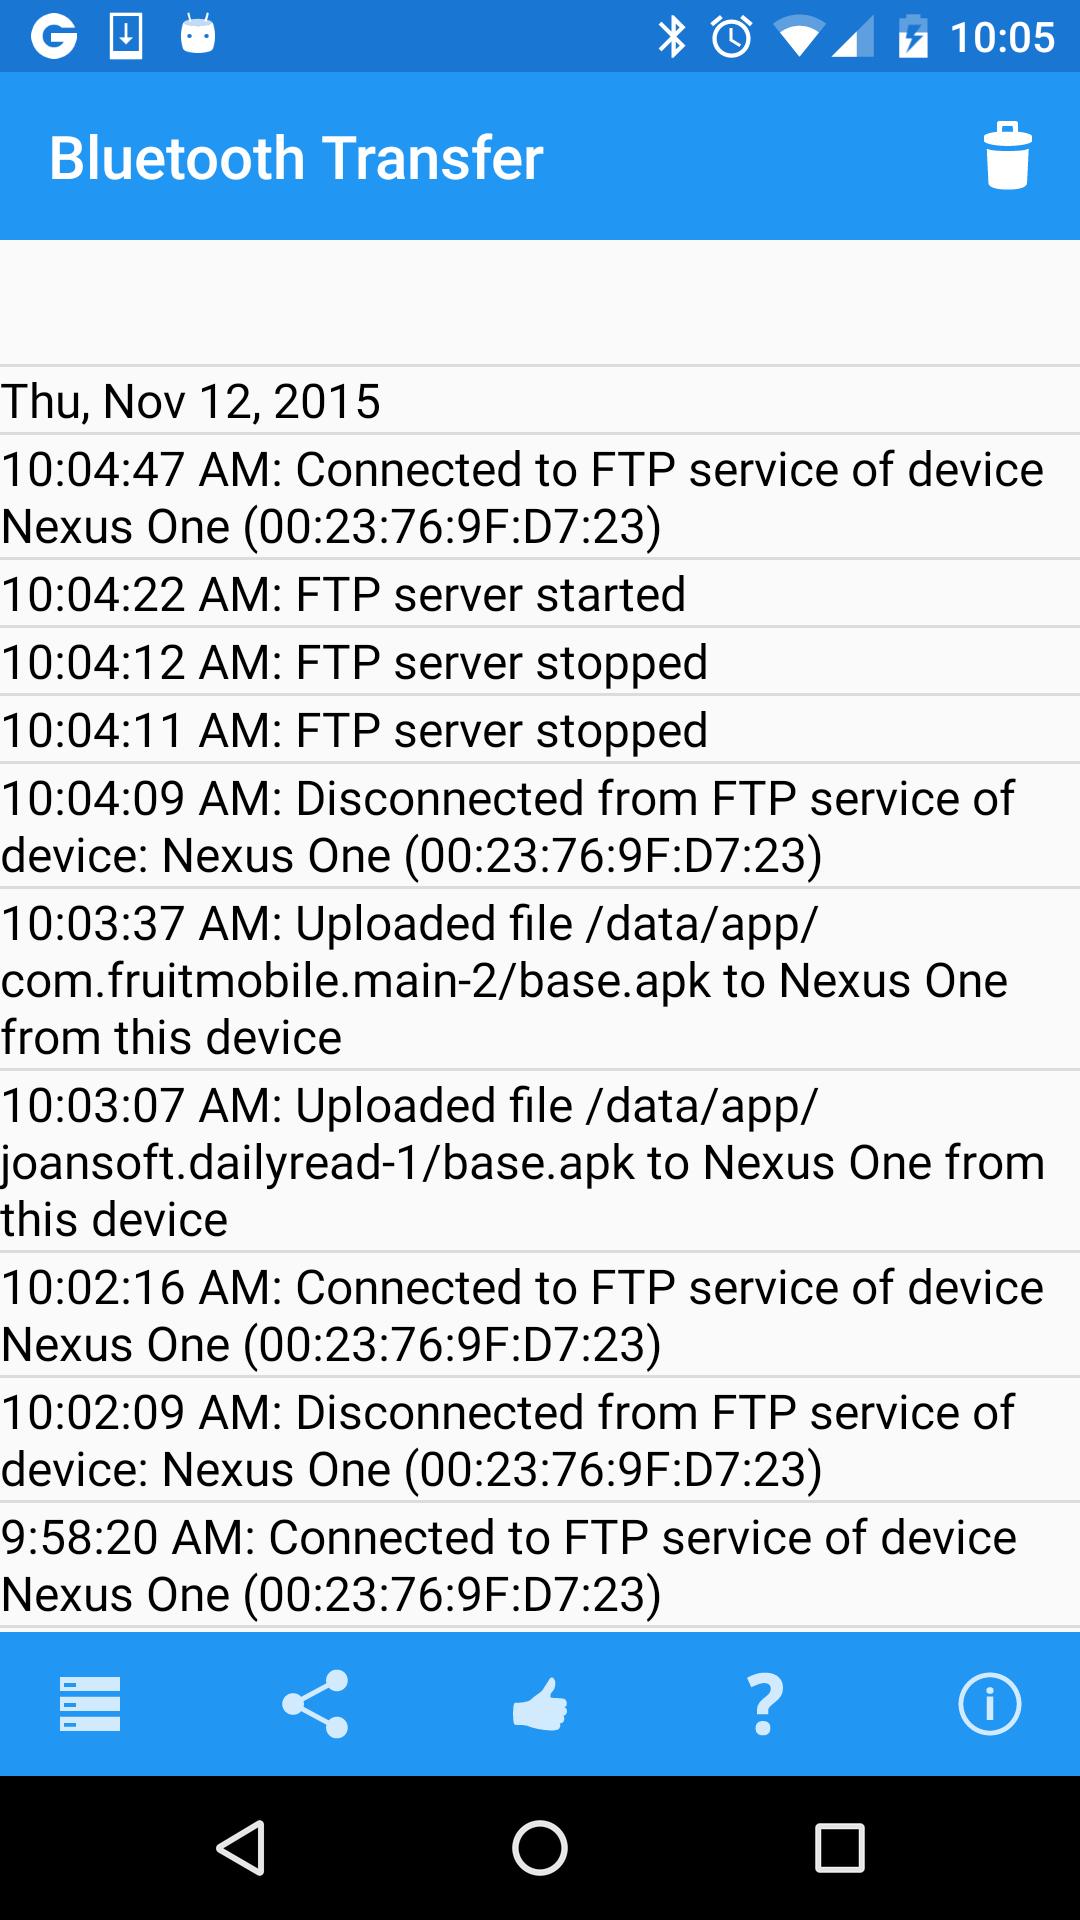The height and width of the screenshot is (1920, 1080).
Task: Select the 10:04:12 FTP server stopped entry
Action: (x=540, y=662)
